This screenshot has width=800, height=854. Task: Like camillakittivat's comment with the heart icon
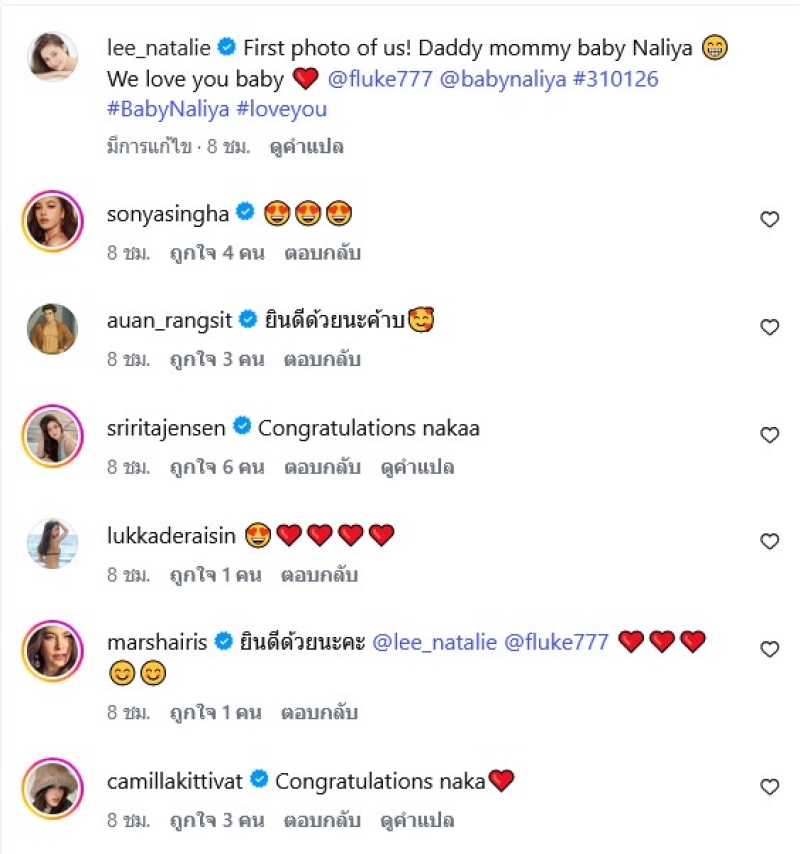click(x=769, y=787)
